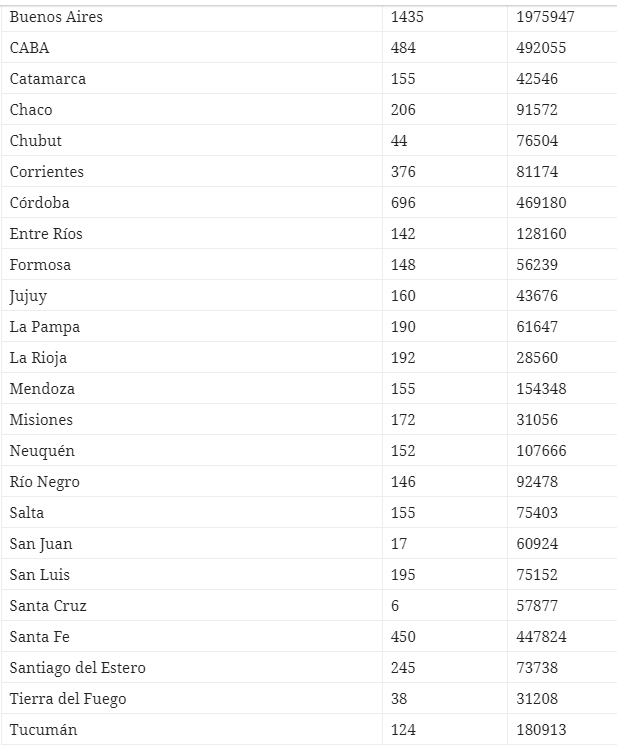Image resolution: width=617 pixels, height=746 pixels.
Task: Click the Catamarca cell
Action: pyautogui.click(x=48, y=79)
